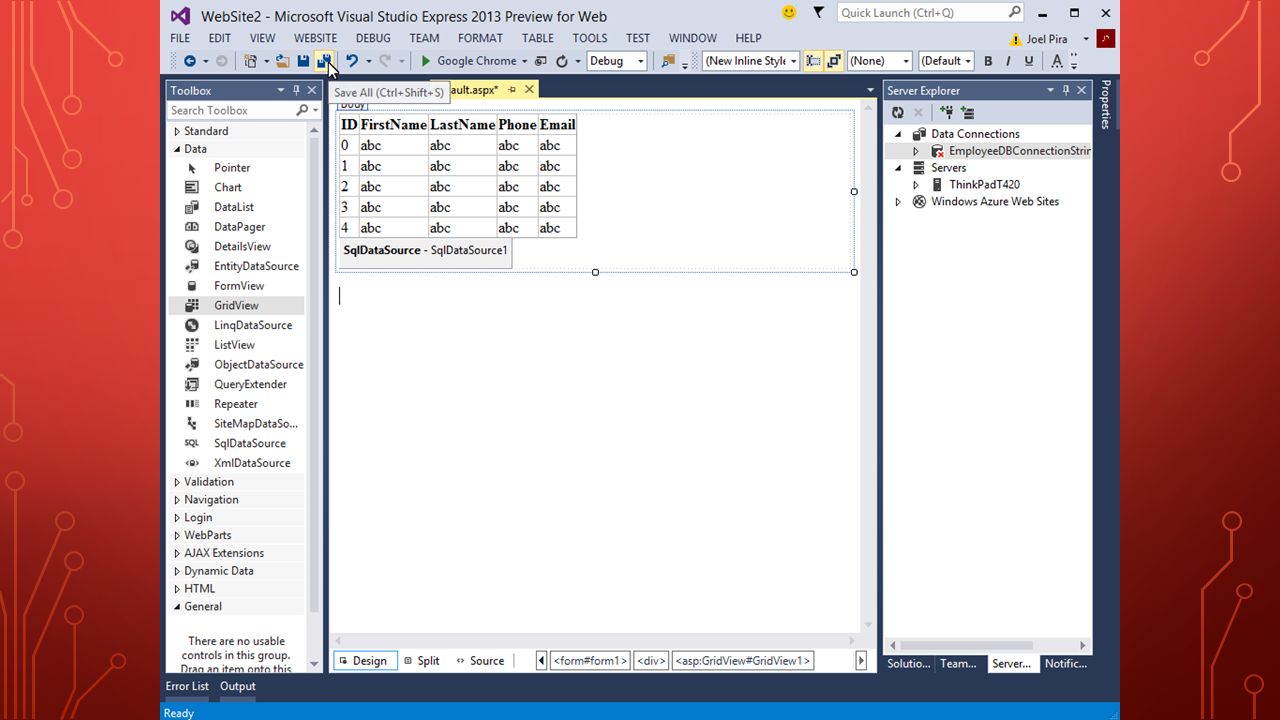Toggle the second design-surface toolbar button right of New Inline Style

click(834, 61)
